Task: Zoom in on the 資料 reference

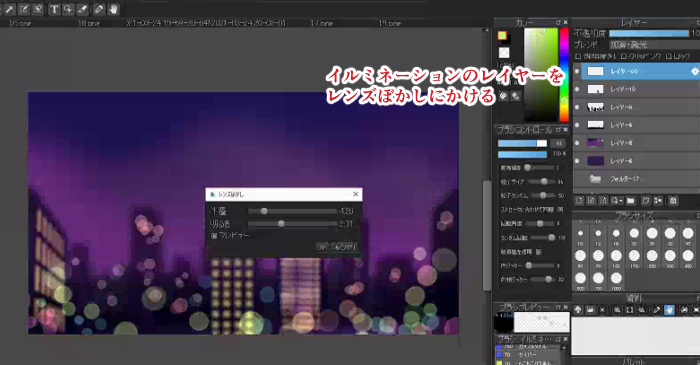Action: 617,310
